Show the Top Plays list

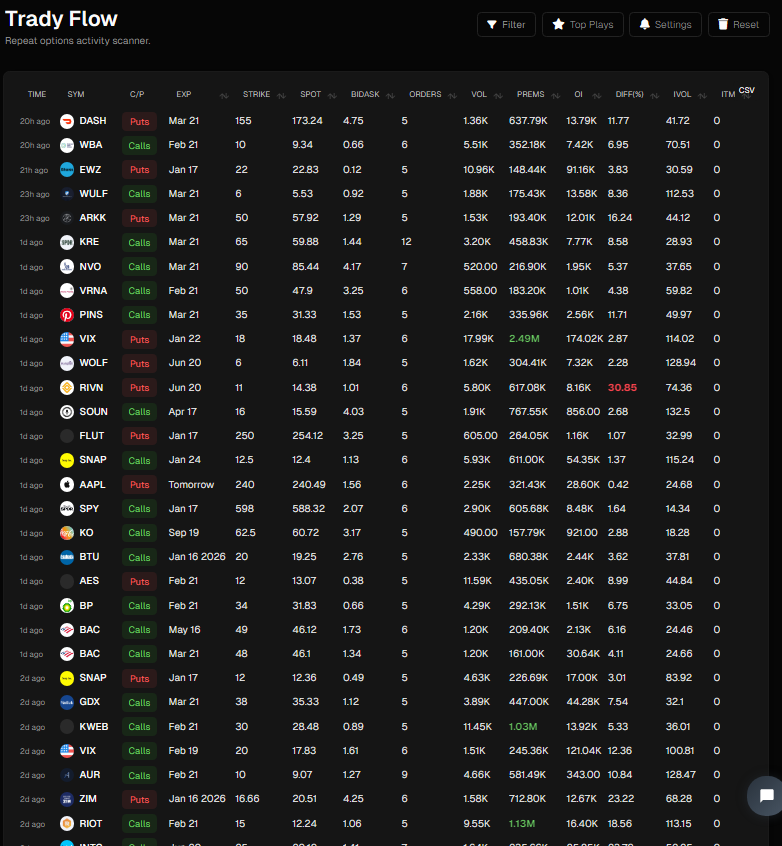pos(583,25)
